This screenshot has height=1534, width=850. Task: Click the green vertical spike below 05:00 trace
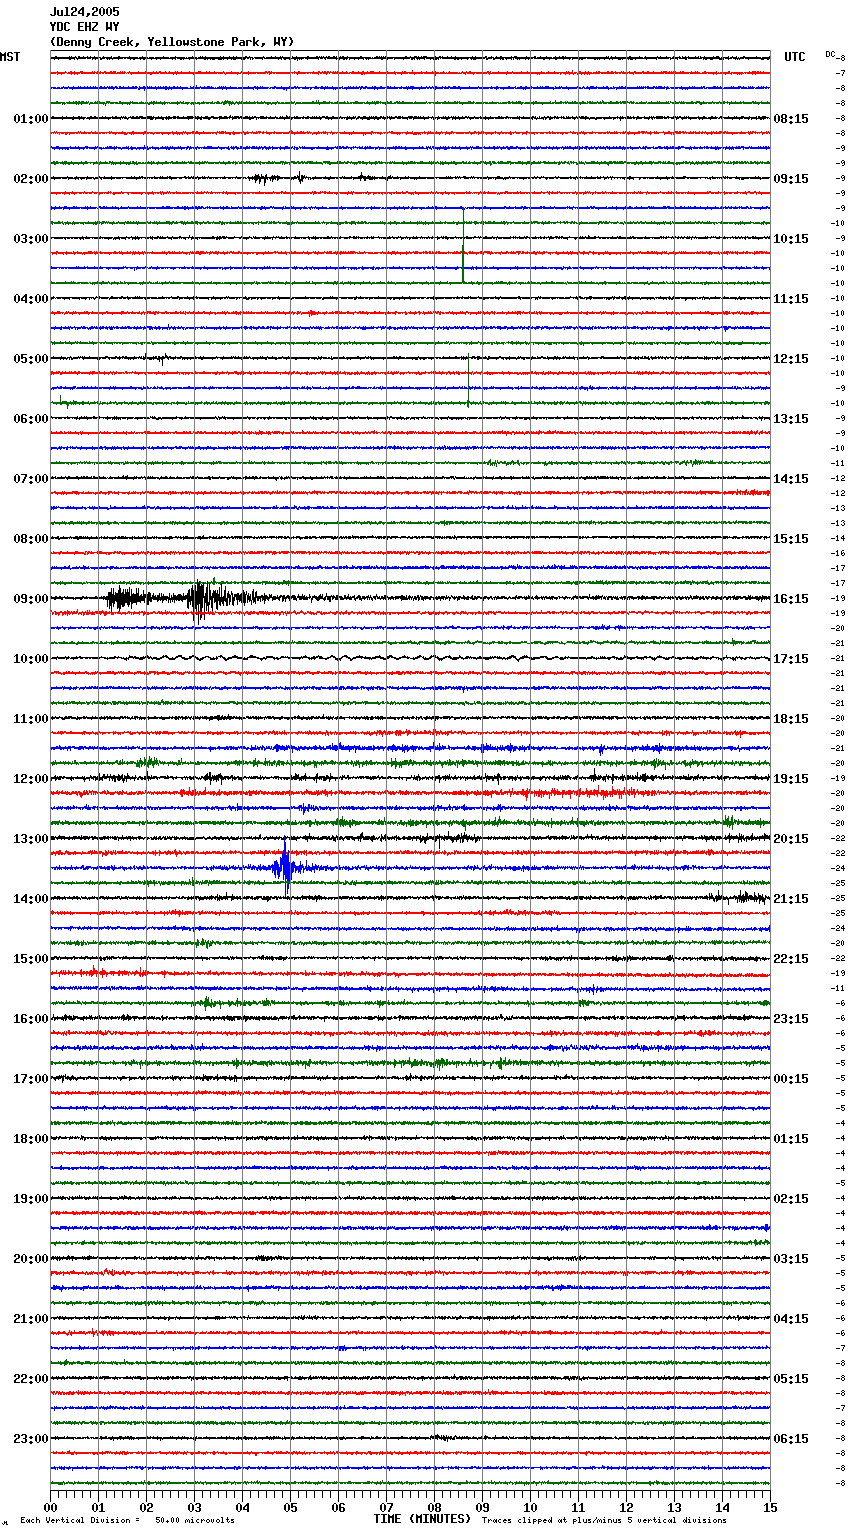click(x=468, y=379)
